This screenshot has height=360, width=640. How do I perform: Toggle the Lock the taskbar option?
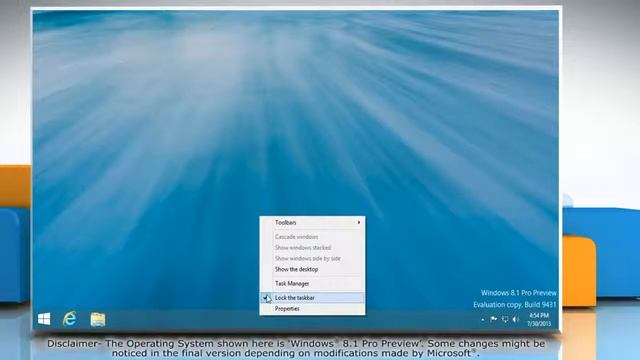tap(312, 298)
